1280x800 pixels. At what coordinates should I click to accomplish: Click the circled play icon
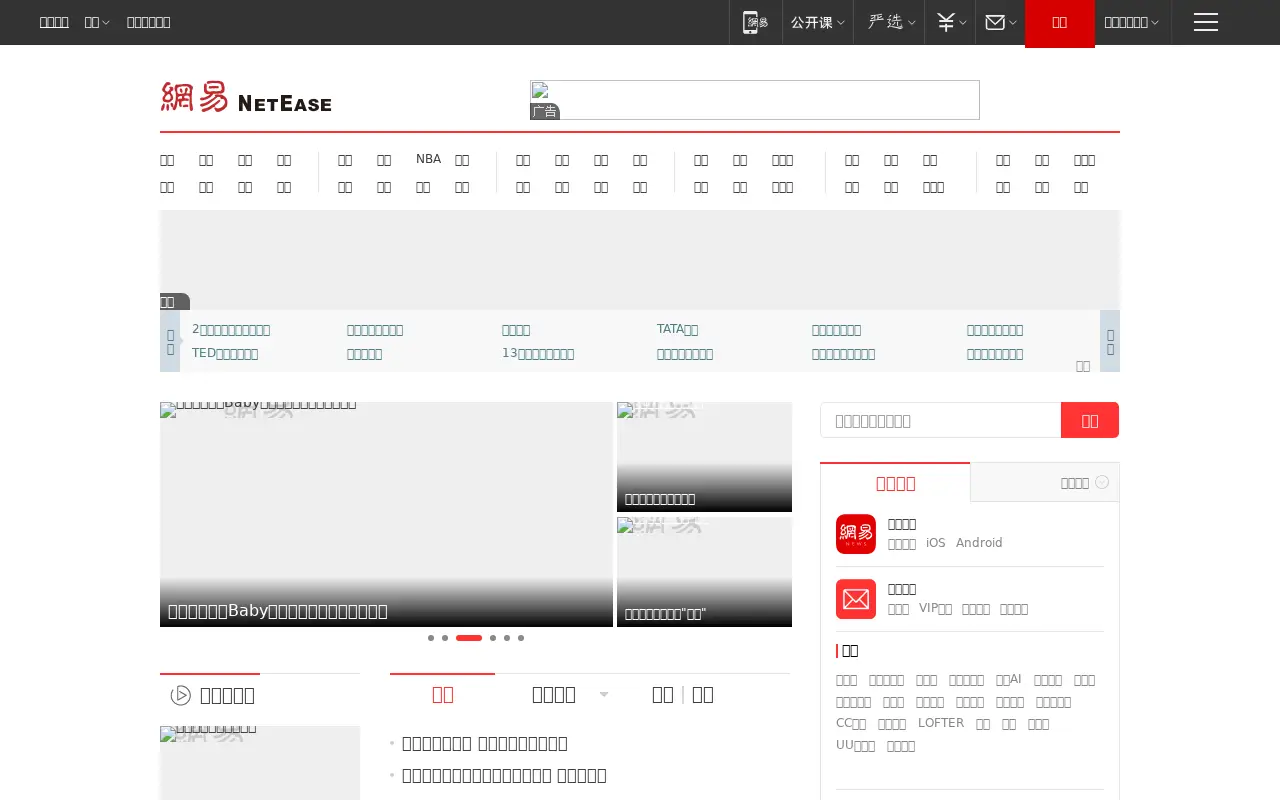click(x=181, y=695)
